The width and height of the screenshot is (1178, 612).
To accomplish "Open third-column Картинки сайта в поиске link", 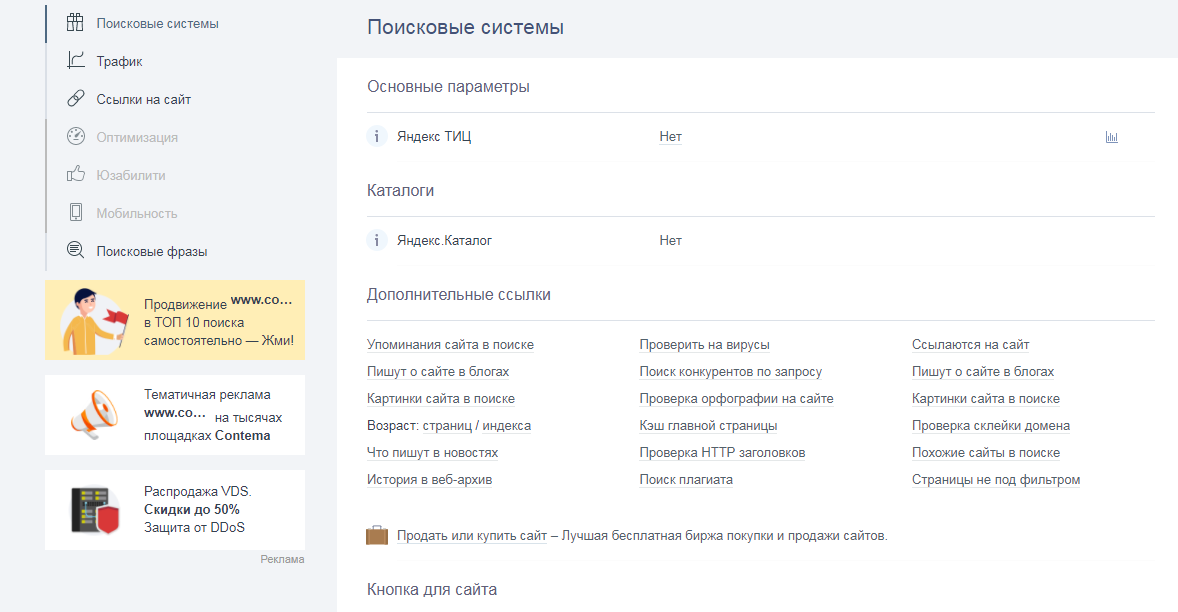I will coord(986,399).
